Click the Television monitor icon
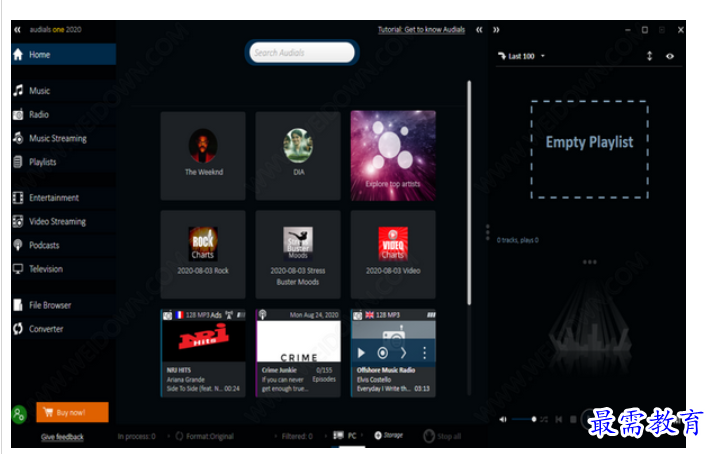This screenshot has width=712, height=454. click(x=18, y=269)
